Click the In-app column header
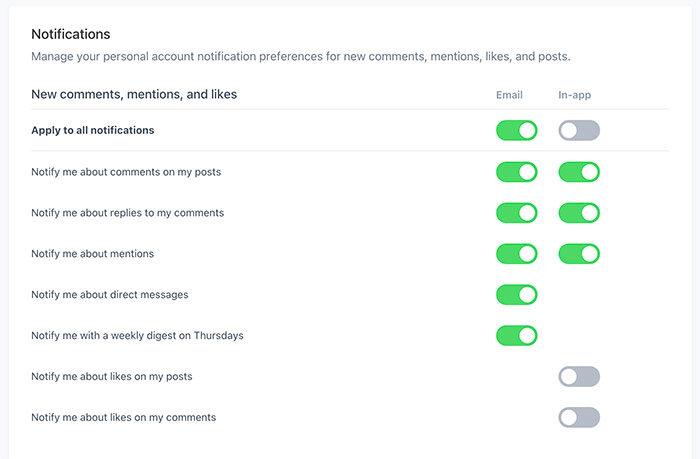This screenshot has width=700, height=459. (575, 95)
